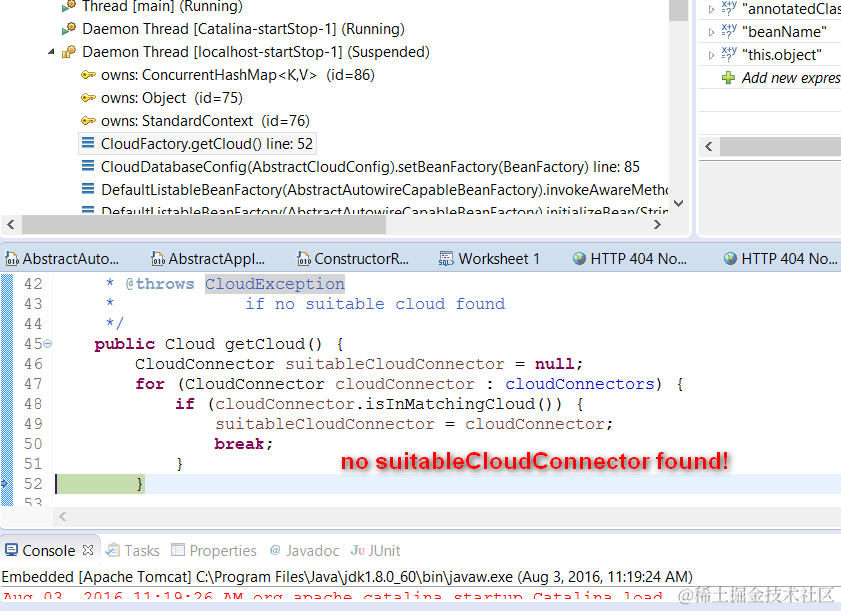This screenshot has width=841, height=611.
Task: Open the JUnit view tab
Action: 375,551
